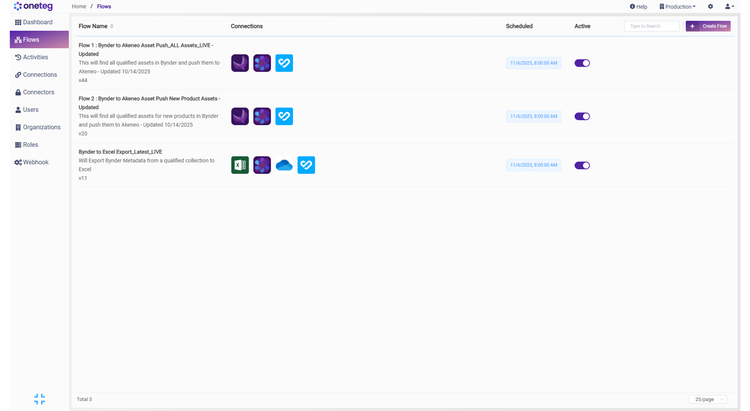This screenshot has height=411, width=750.
Task: Click the Flows breadcrumb
Action: [104, 7]
